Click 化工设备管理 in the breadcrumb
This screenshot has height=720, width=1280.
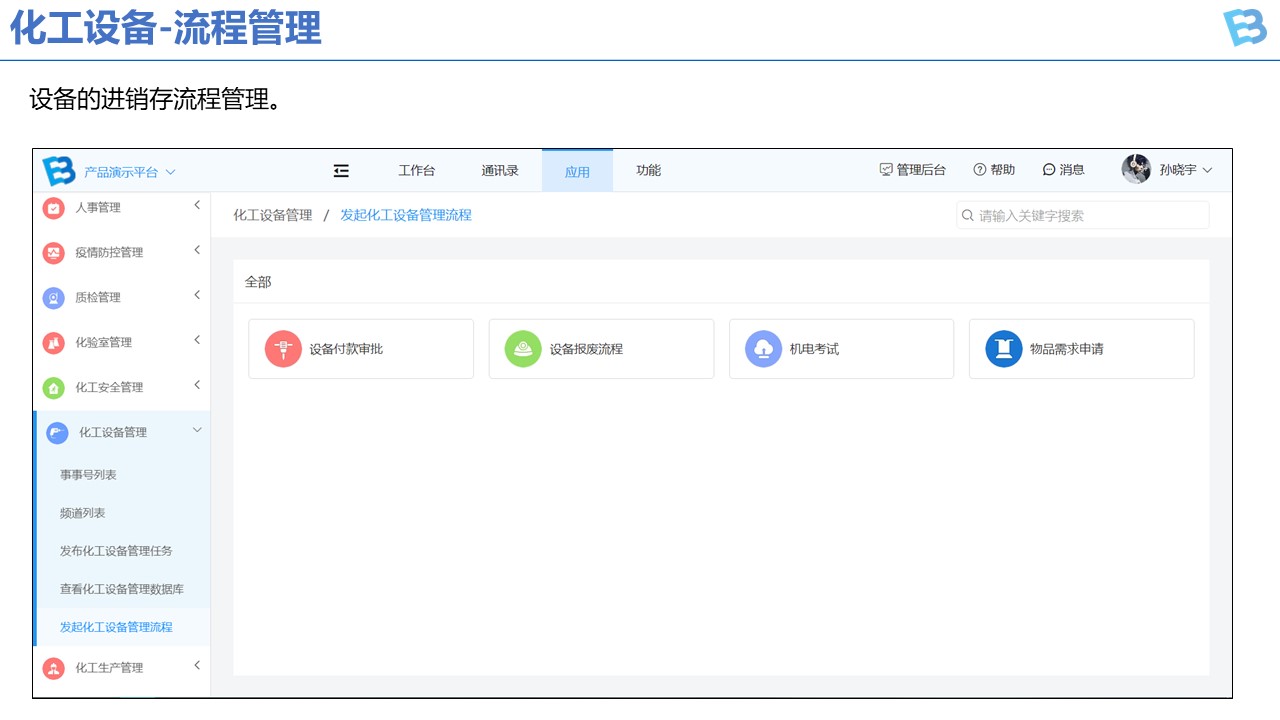coord(273,215)
